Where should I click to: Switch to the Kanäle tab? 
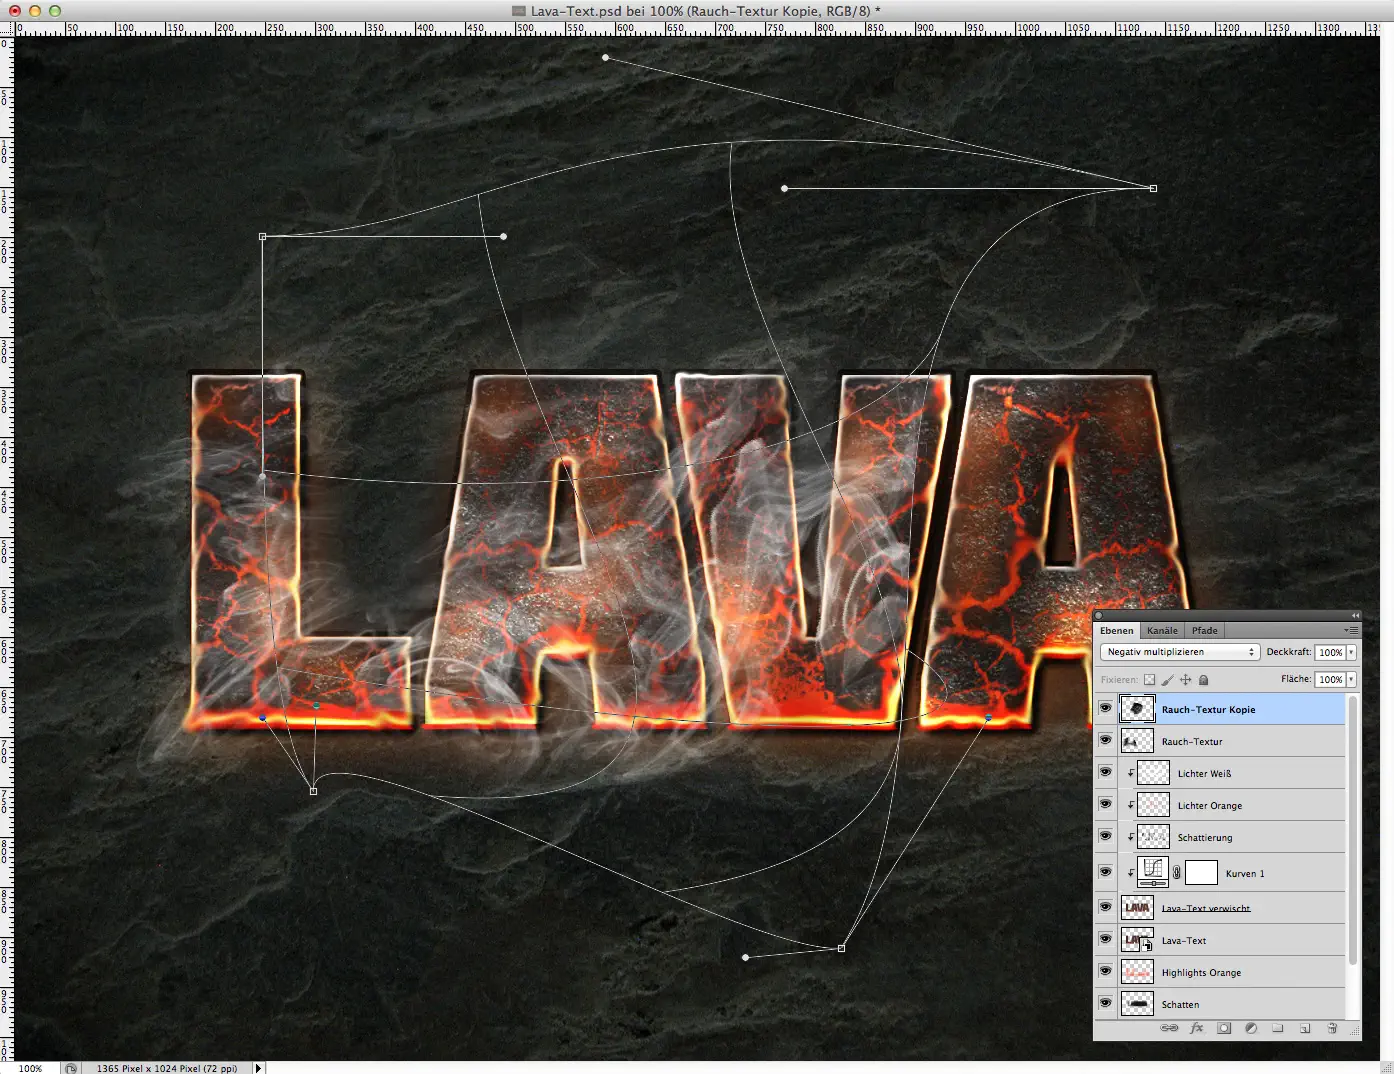(1162, 630)
